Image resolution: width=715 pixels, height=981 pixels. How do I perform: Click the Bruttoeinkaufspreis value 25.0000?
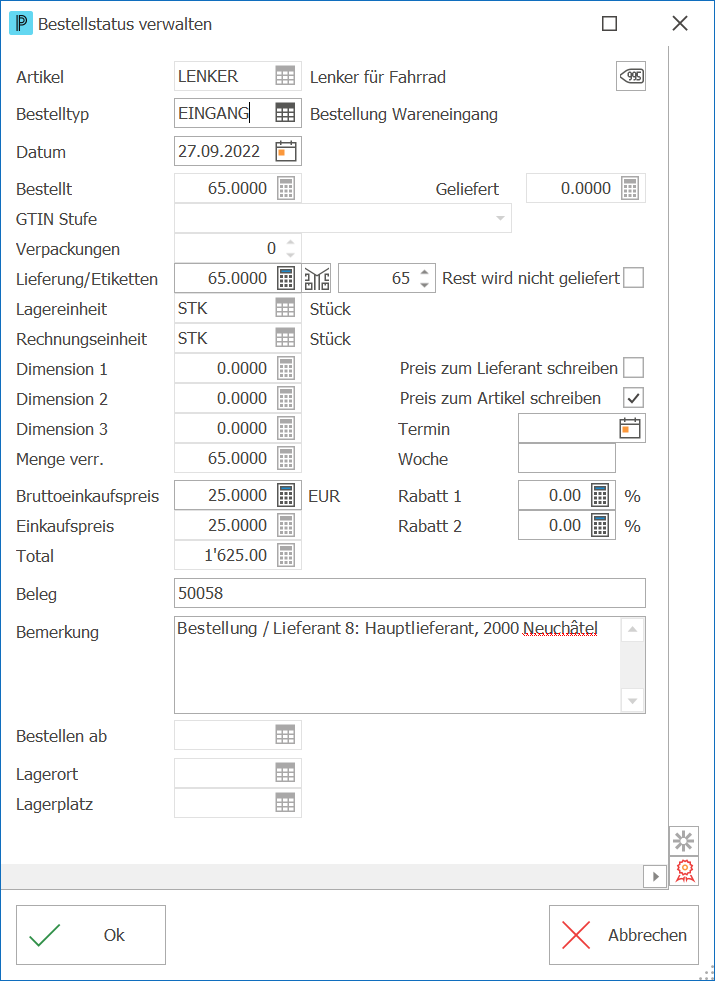237,496
